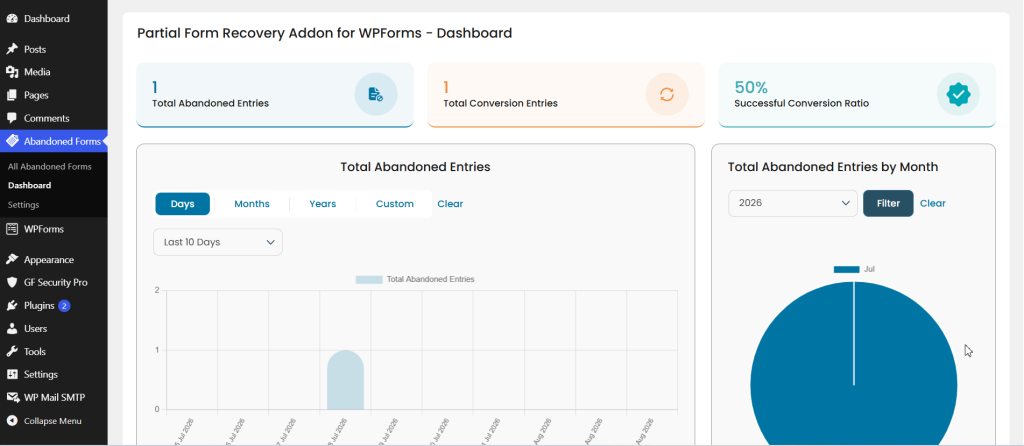Image resolution: width=1024 pixels, height=446 pixels.
Task: Select the Days tab
Action: tap(183, 204)
